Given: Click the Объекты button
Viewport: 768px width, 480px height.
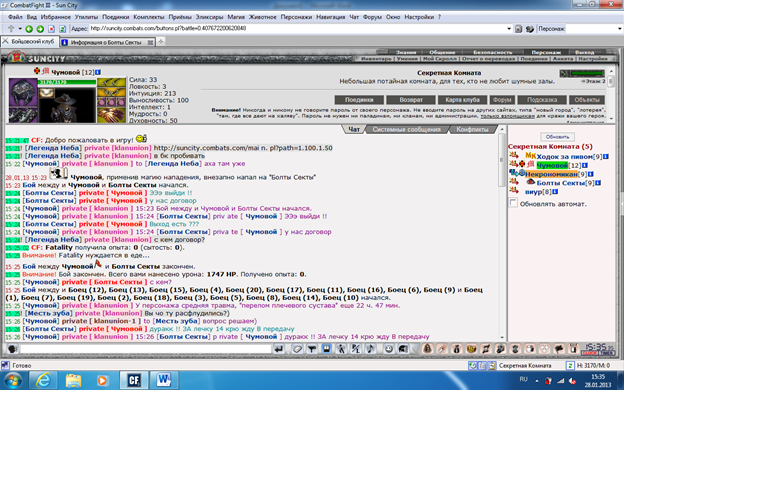Looking at the screenshot, I should 587,100.
